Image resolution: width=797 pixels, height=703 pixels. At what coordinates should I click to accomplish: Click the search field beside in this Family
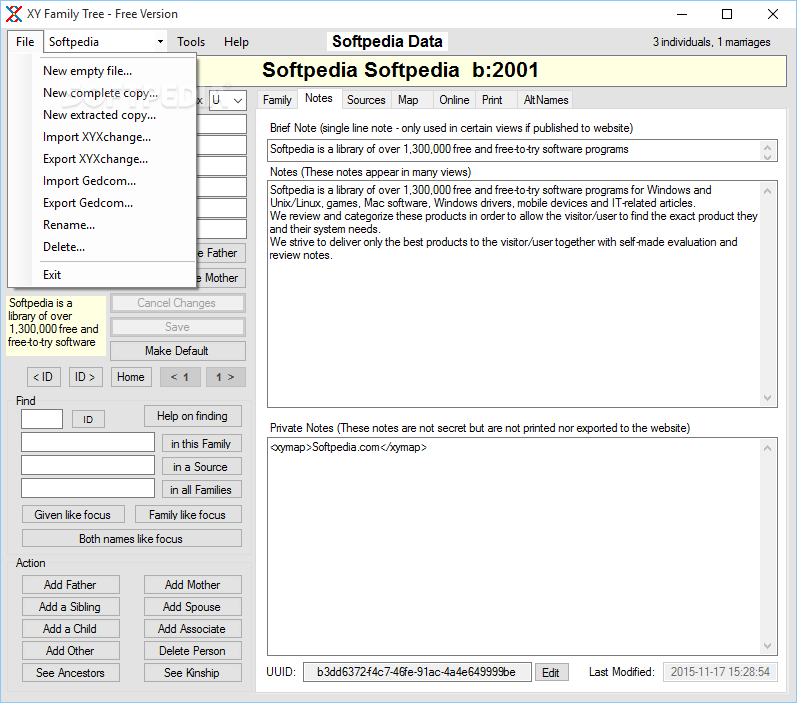88,442
